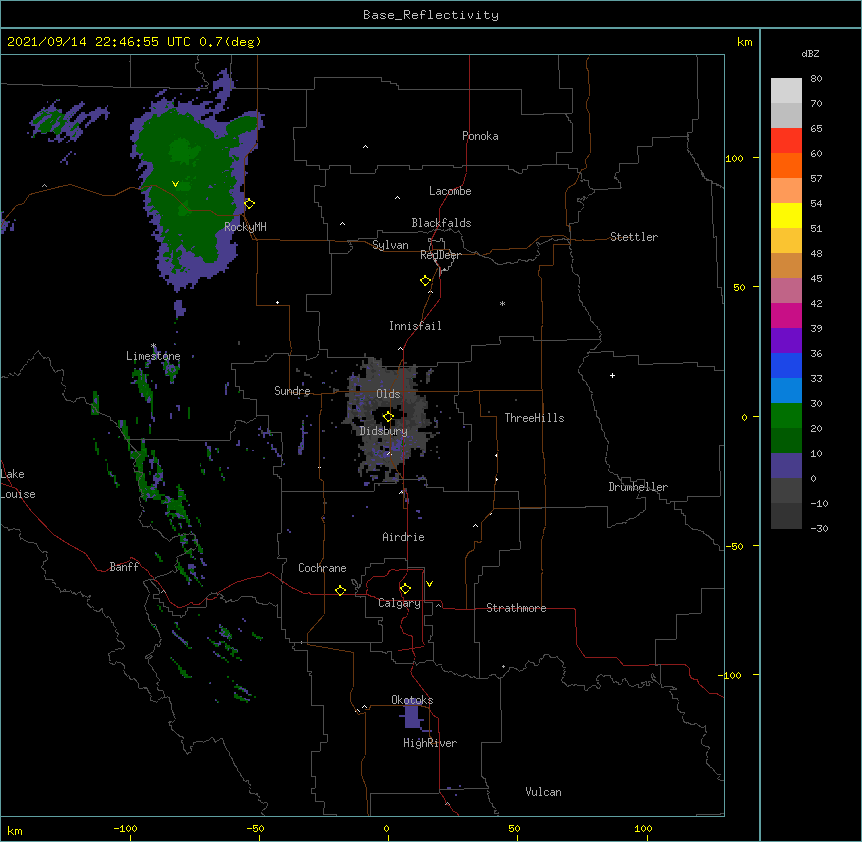
Task: Click the Lake Louise label at left edge
Action: click(x=16, y=484)
